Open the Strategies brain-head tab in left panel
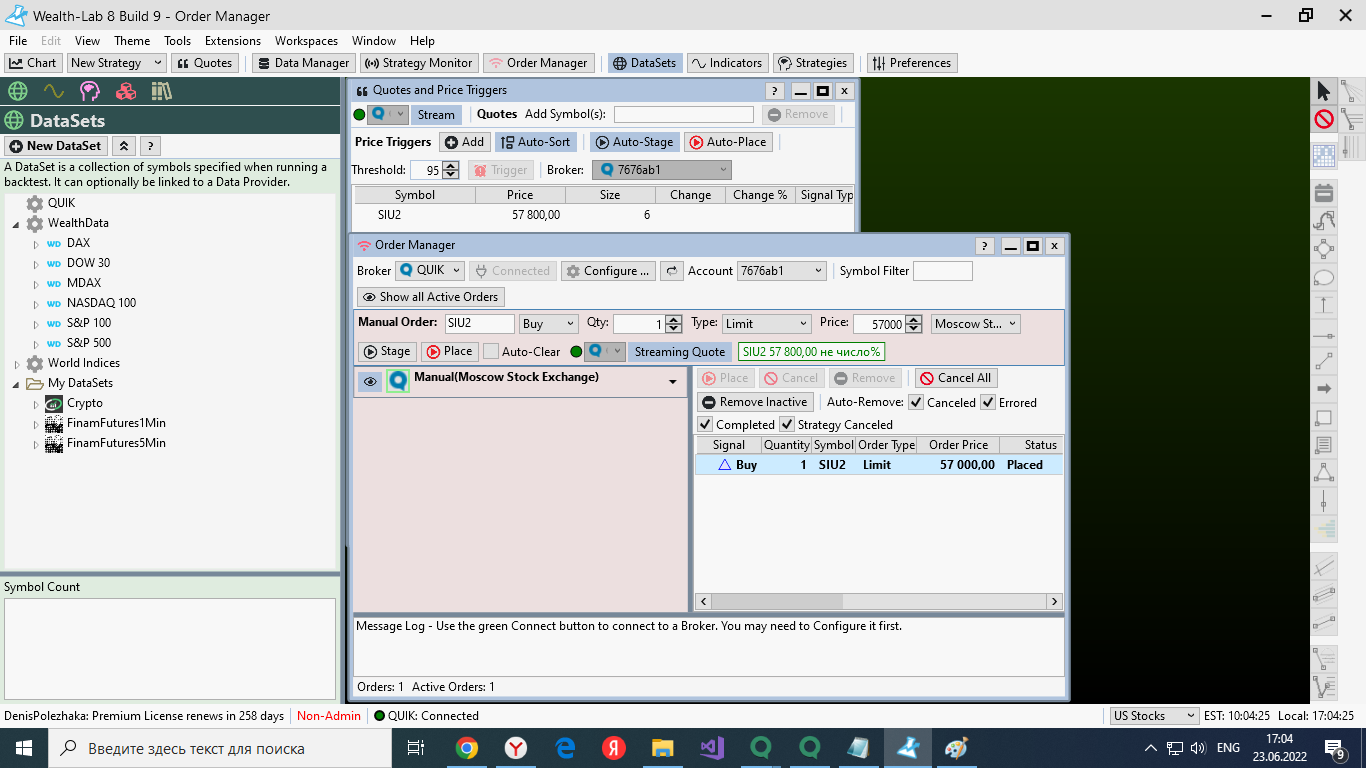The image size is (1366, 768). 90,91
